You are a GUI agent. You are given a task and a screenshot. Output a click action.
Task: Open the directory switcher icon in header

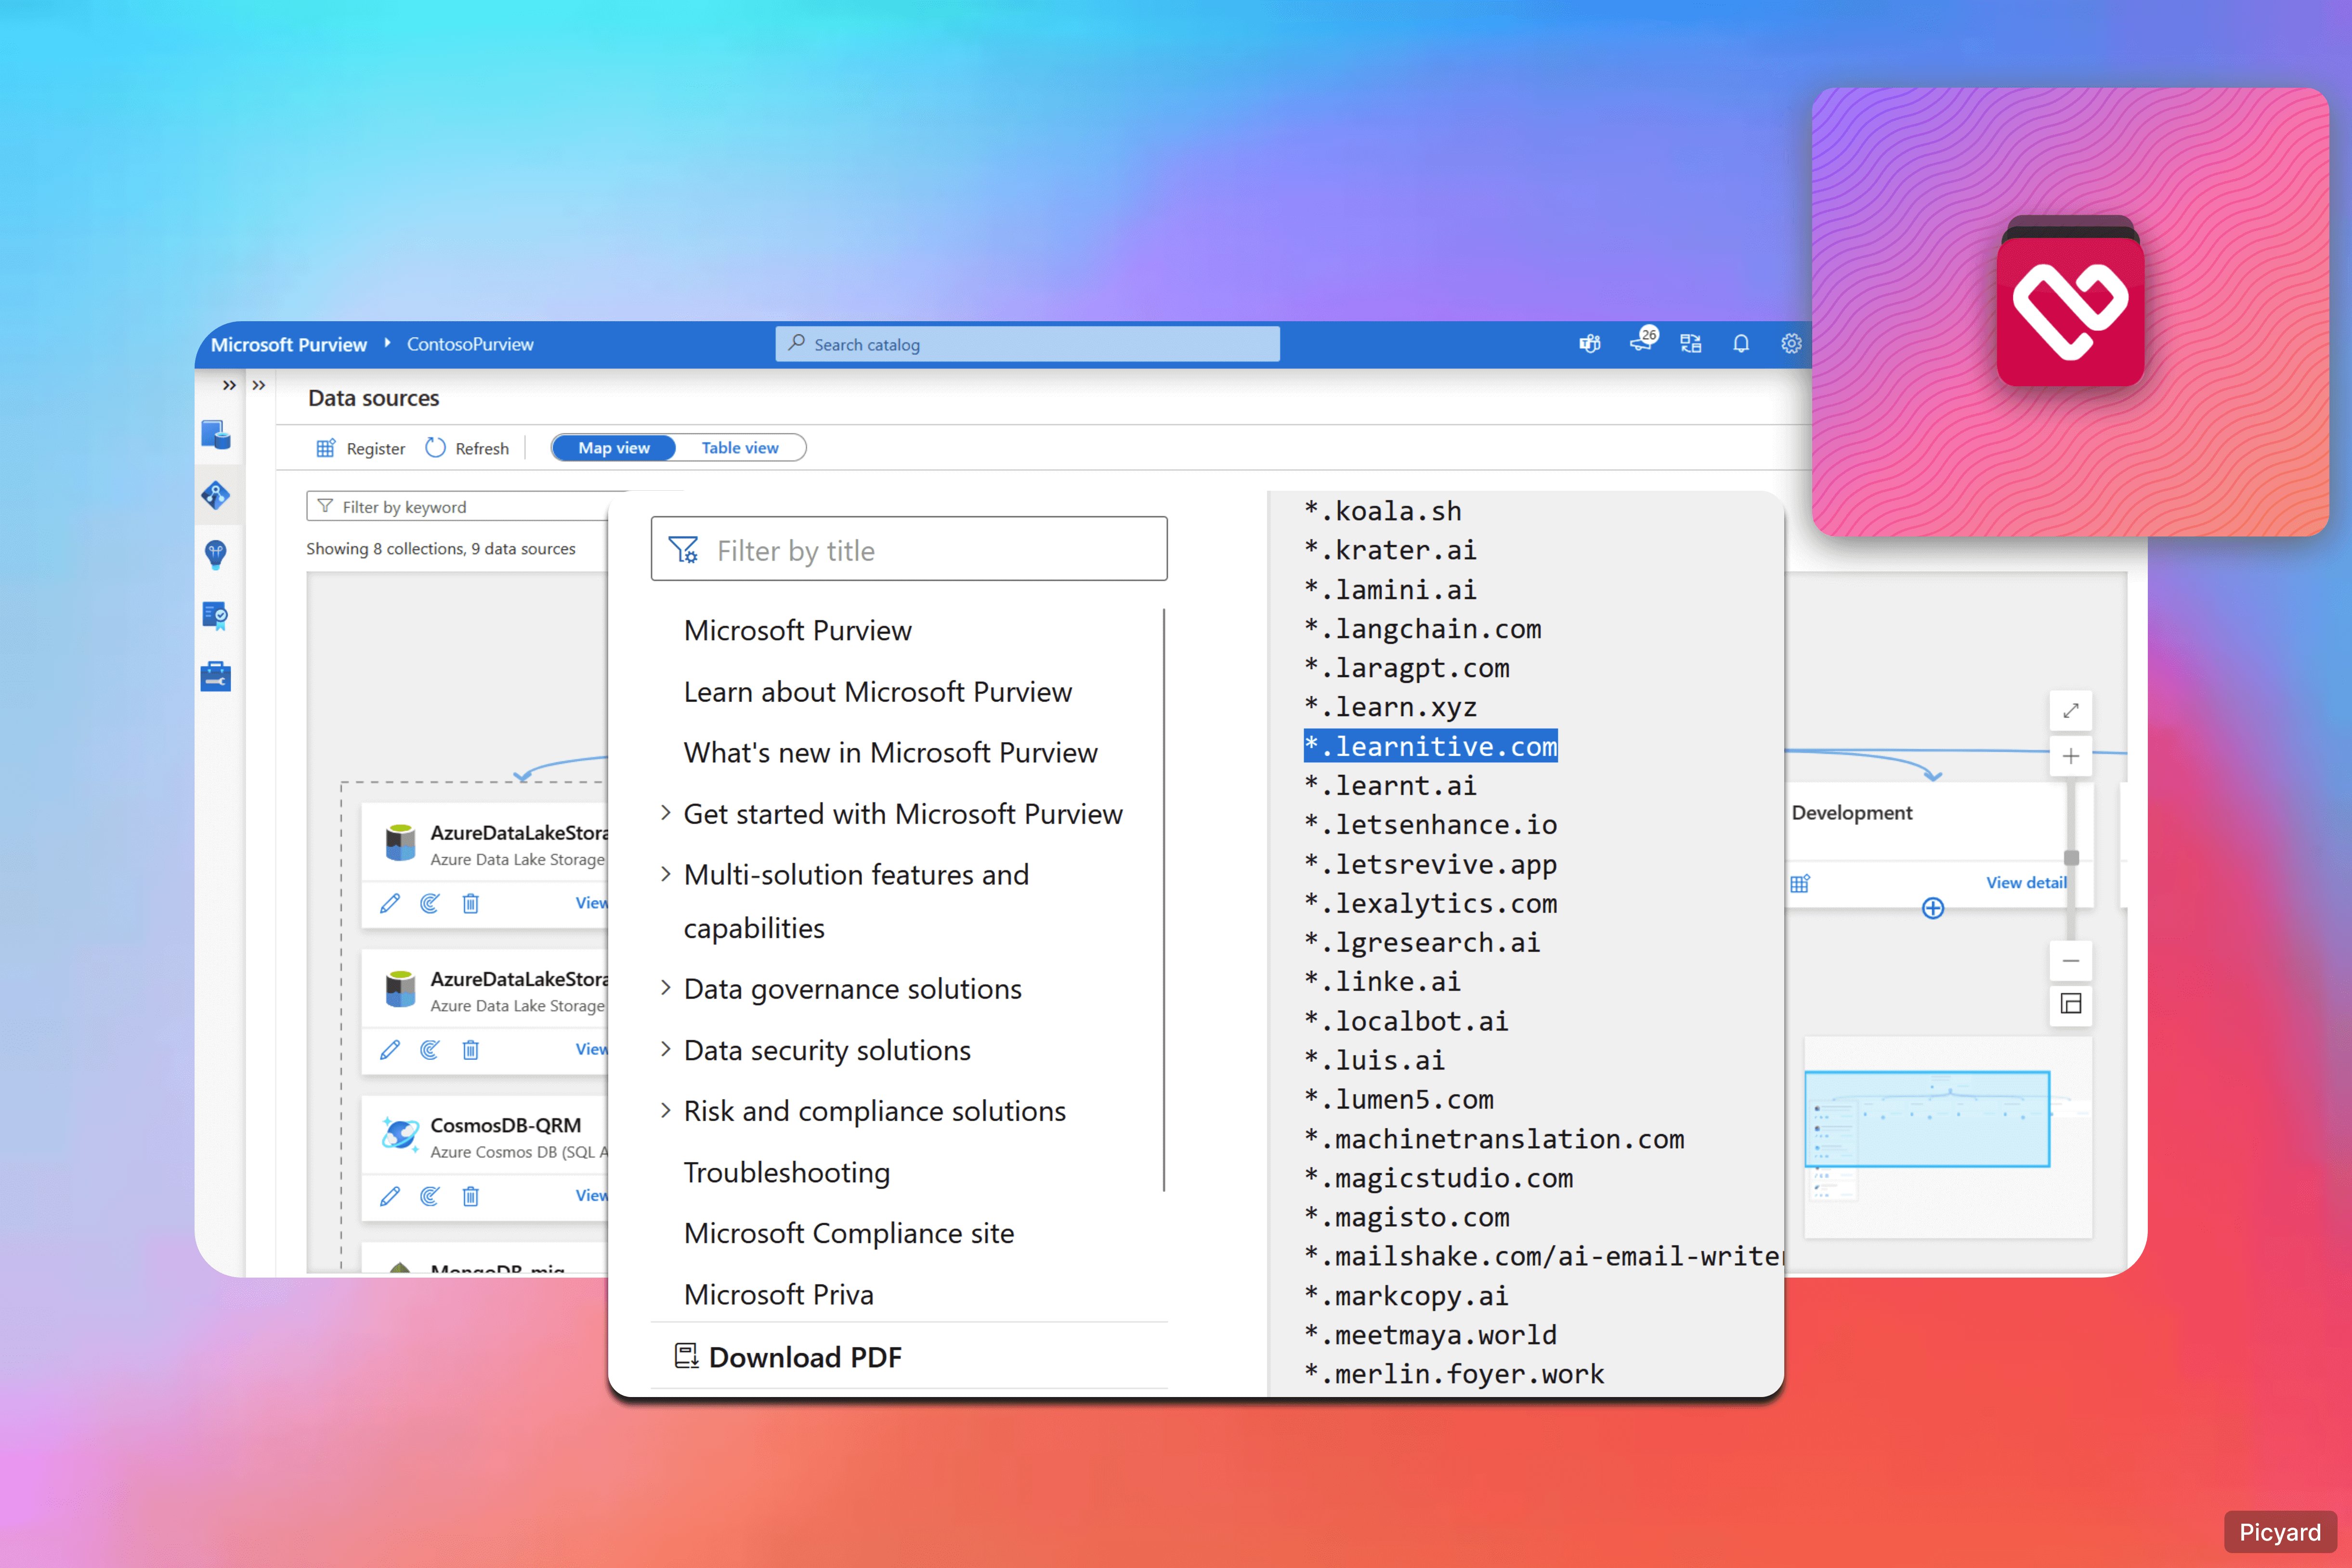pyautogui.click(x=1691, y=344)
